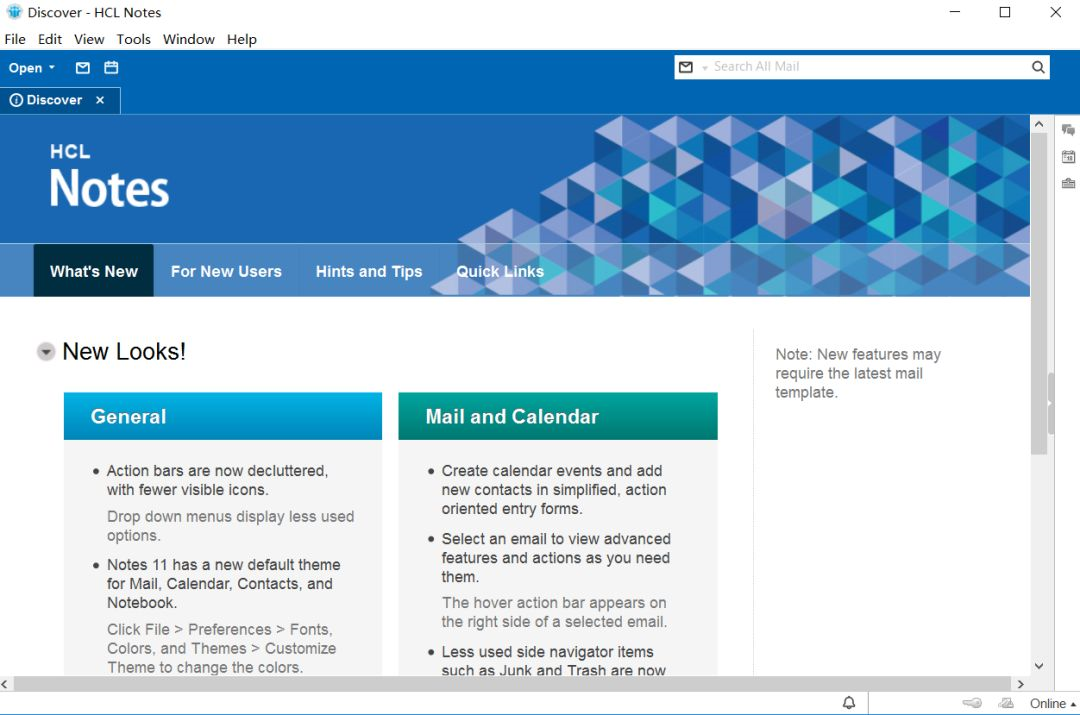Click the Mail and Calendar card header
This screenshot has width=1080, height=715.
pyautogui.click(x=558, y=416)
